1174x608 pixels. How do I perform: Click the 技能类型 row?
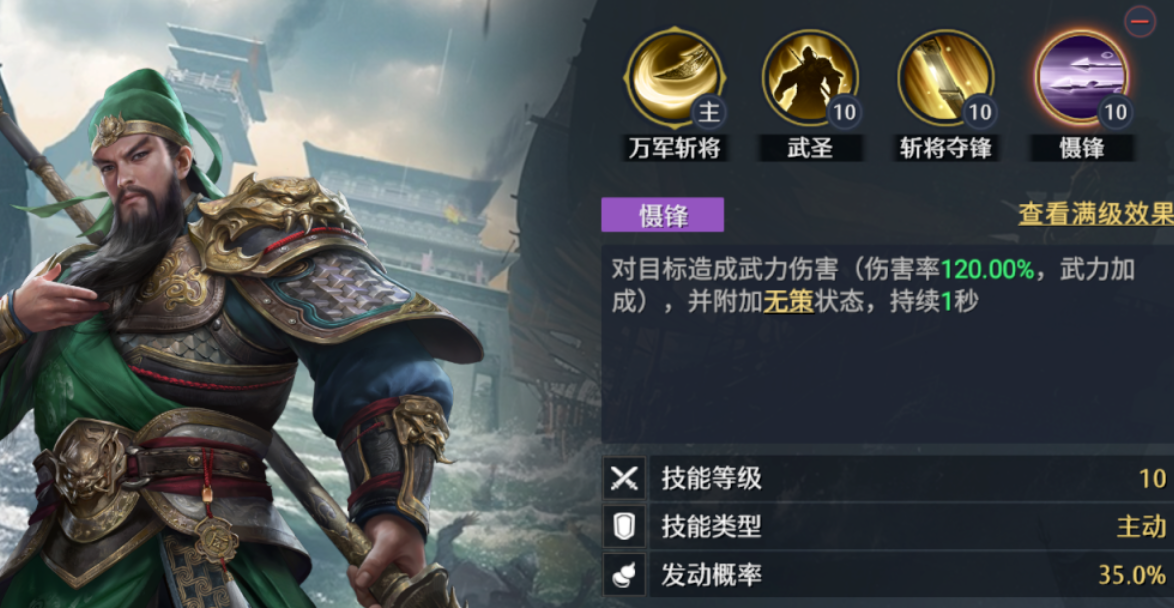click(x=889, y=526)
